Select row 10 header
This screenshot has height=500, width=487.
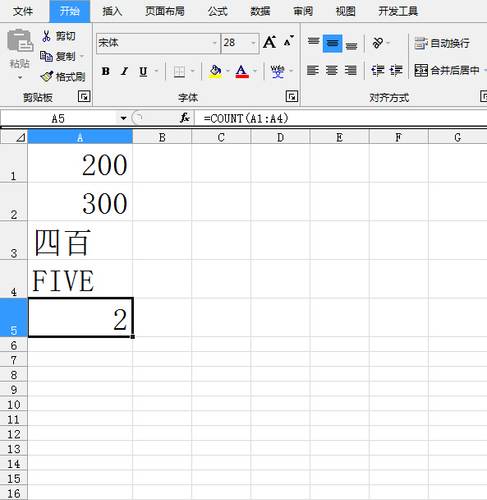click(14, 404)
